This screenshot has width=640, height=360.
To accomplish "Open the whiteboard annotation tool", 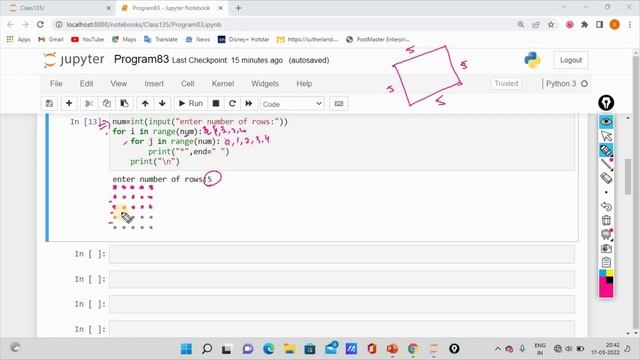I will tap(606, 234).
